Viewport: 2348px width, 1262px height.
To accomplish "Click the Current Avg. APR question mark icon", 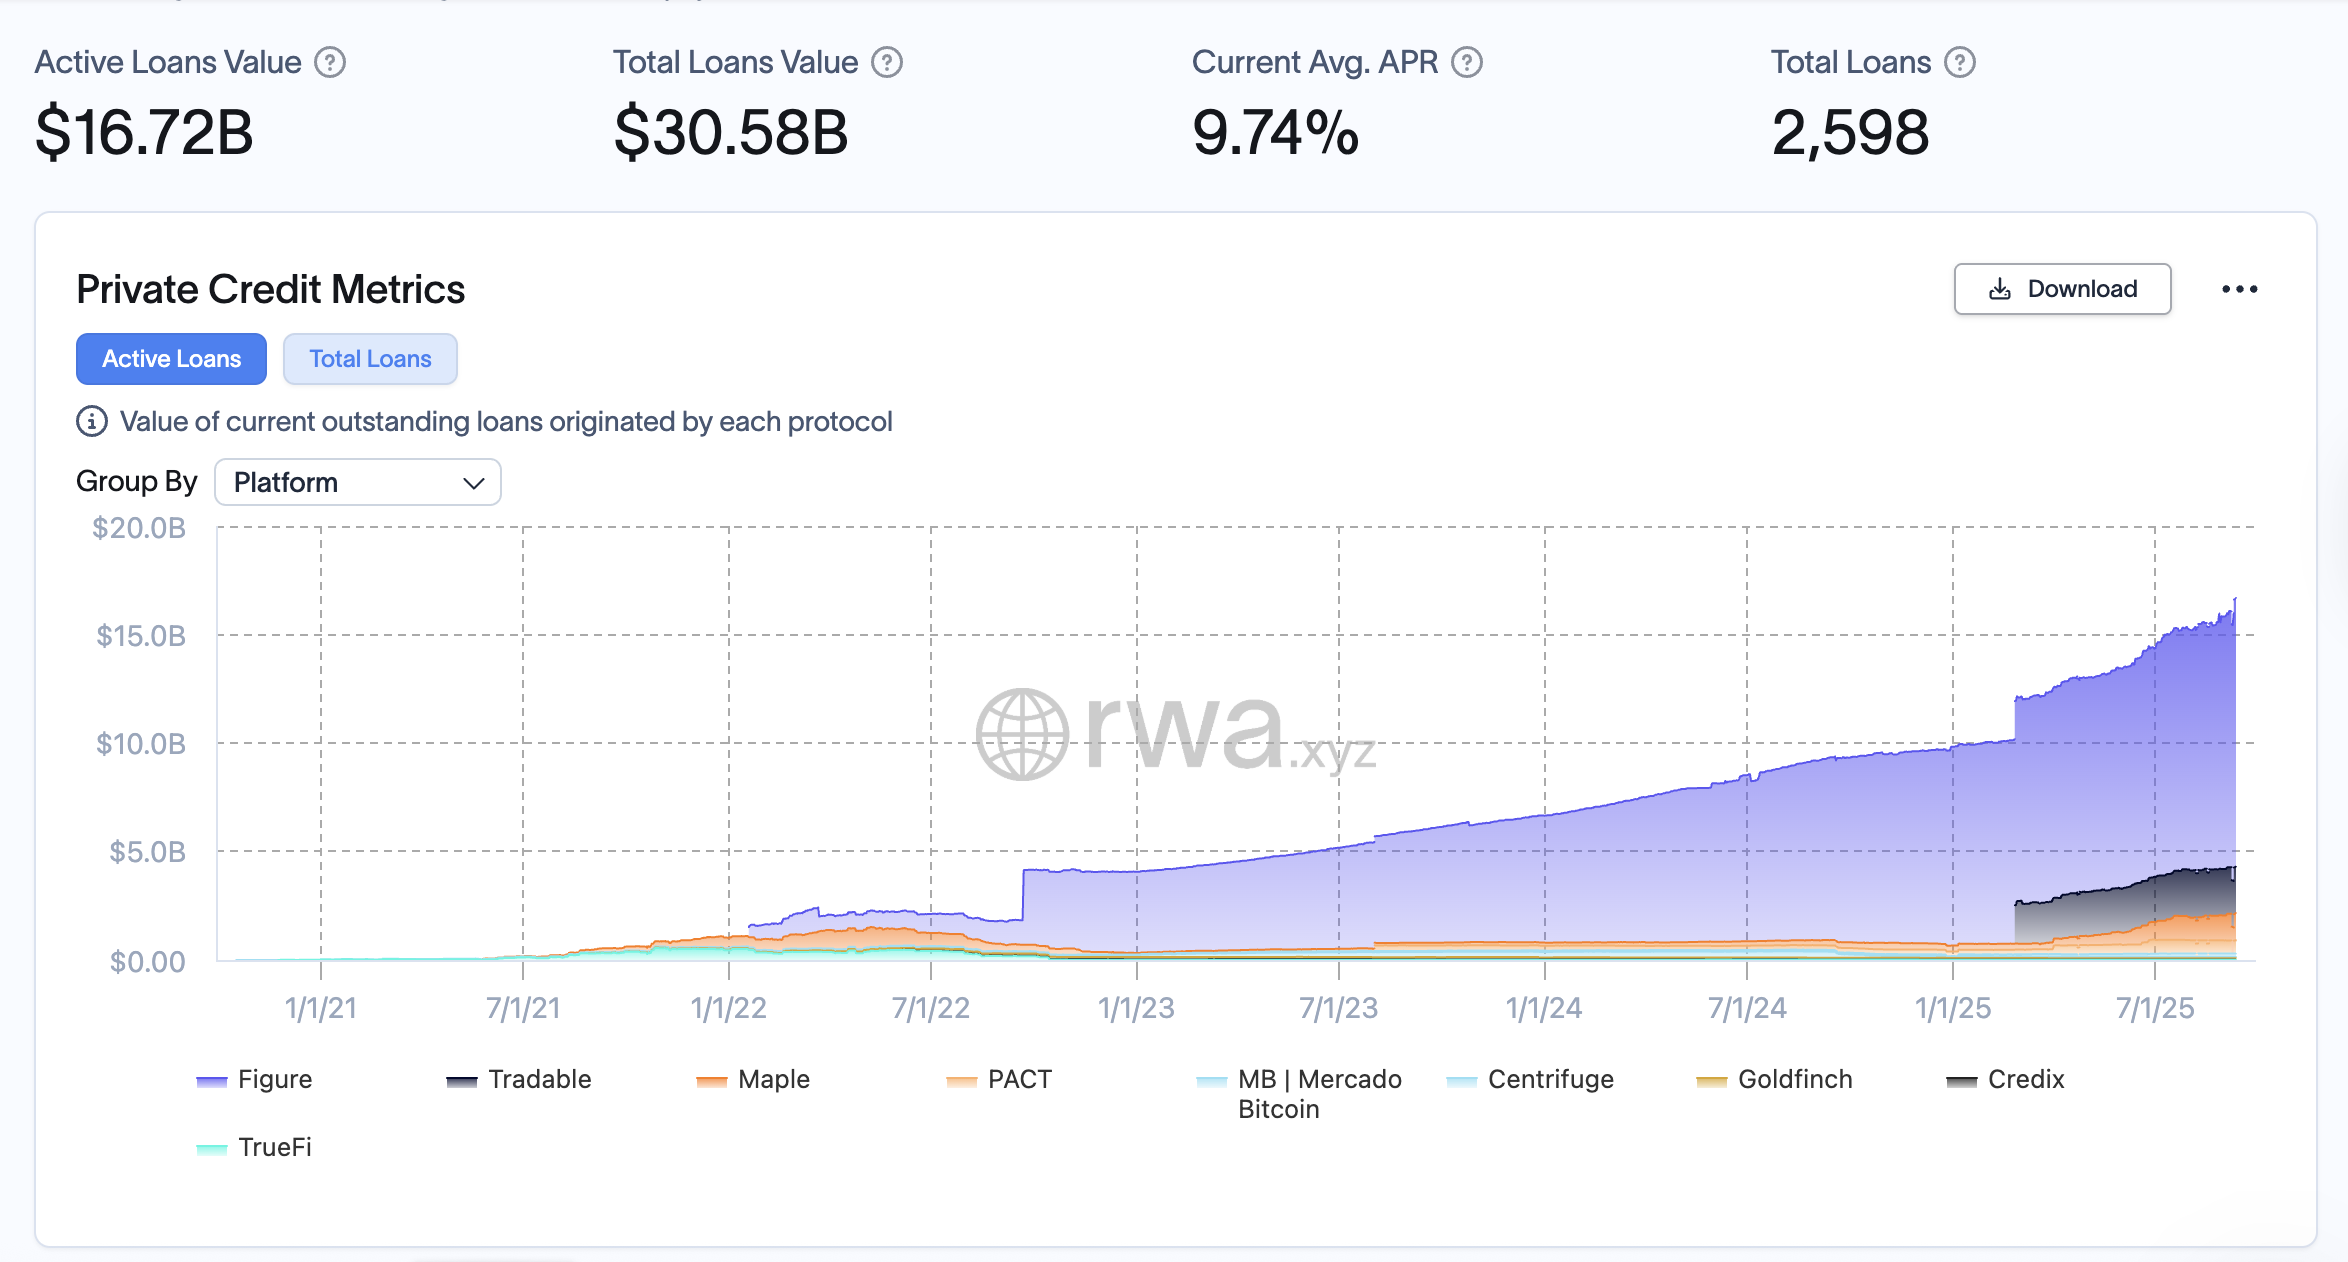I will point(1465,62).
